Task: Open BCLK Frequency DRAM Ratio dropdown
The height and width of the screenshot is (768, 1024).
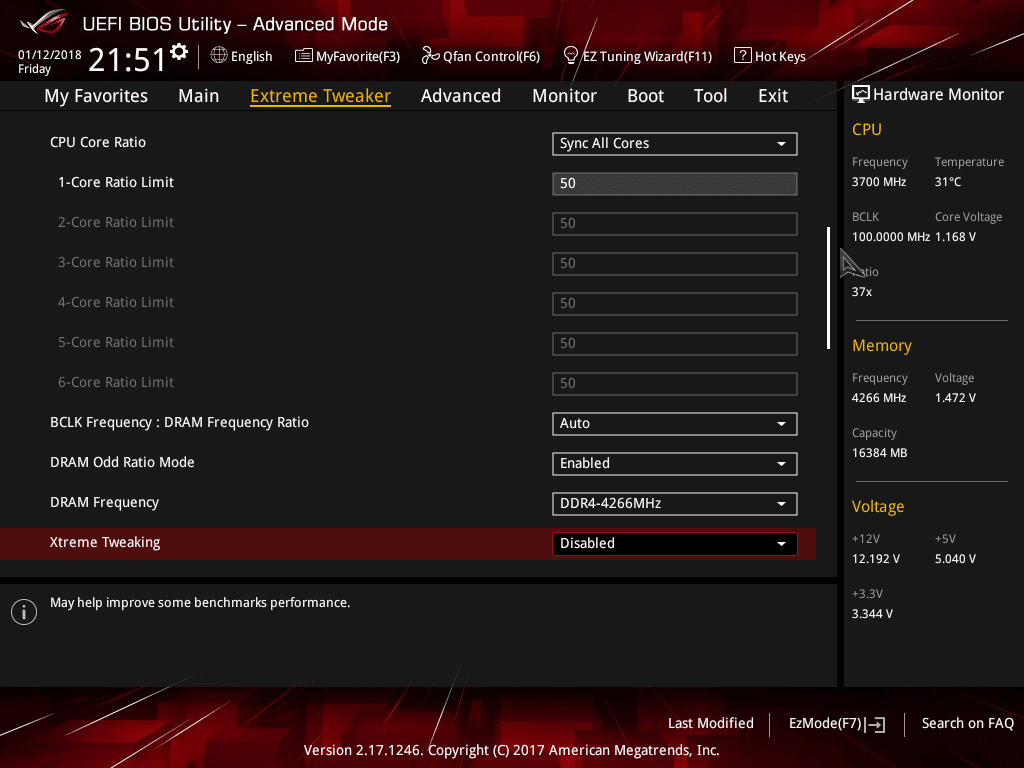Action: [x=675, y=424]
